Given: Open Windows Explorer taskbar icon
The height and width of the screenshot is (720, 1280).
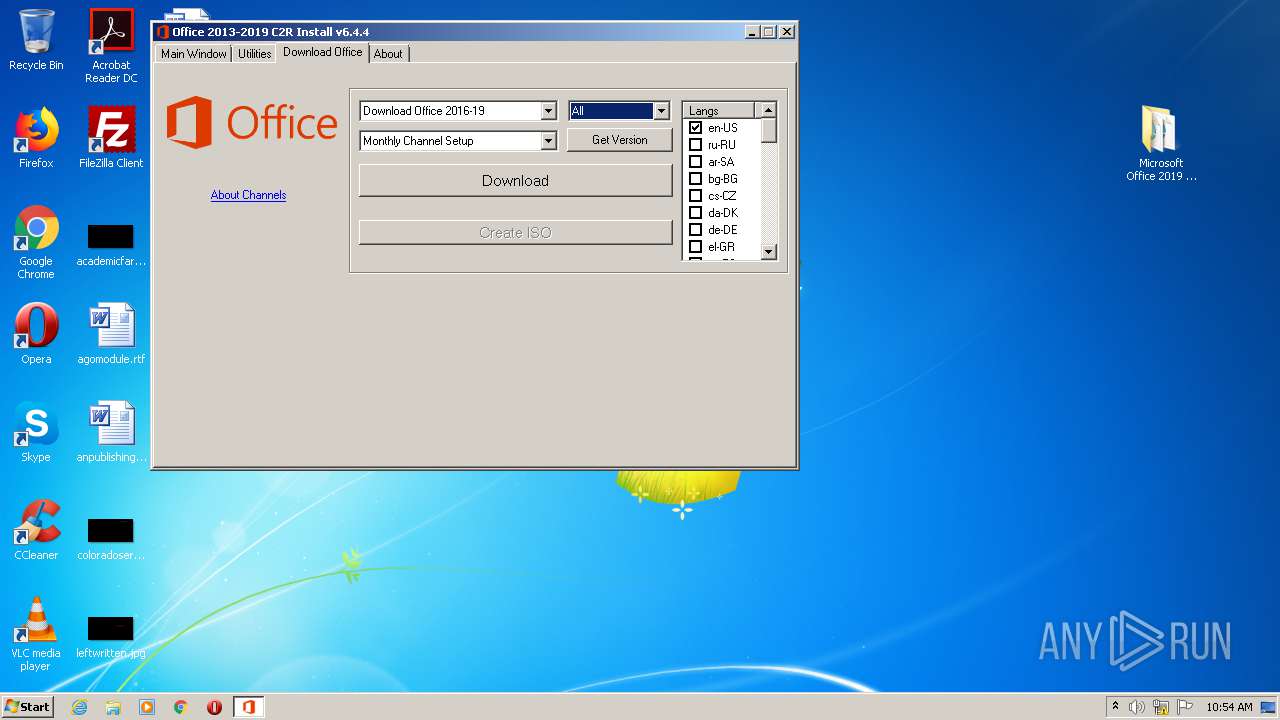Looking at the screenshot, I should coord(113,707).
